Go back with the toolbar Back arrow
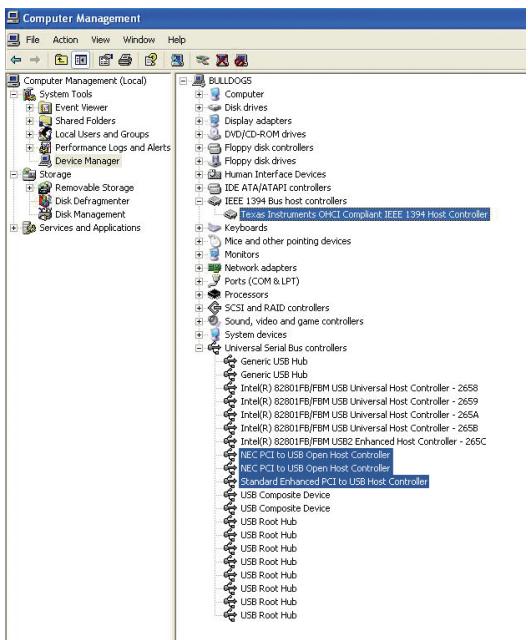The image size is (528, 640). tap(16, 60)
